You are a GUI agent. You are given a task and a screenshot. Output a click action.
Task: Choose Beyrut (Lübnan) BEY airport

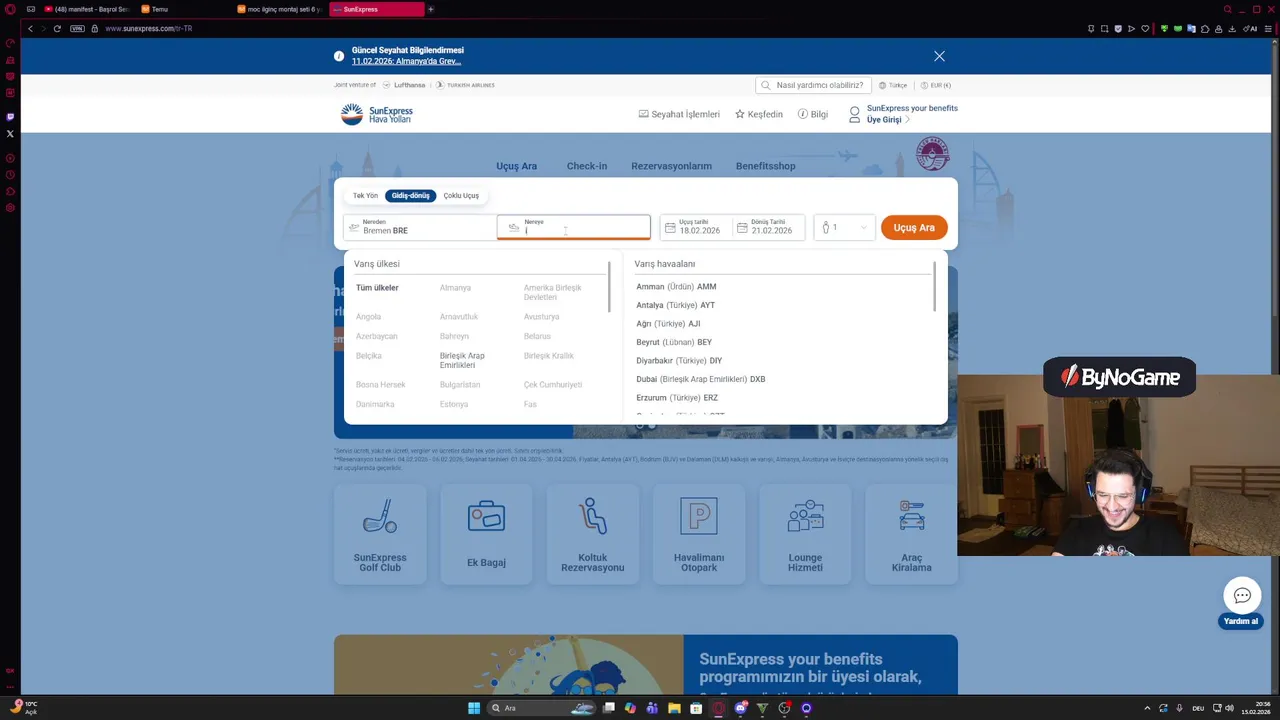pyautogui.click(x=674, y=342)
